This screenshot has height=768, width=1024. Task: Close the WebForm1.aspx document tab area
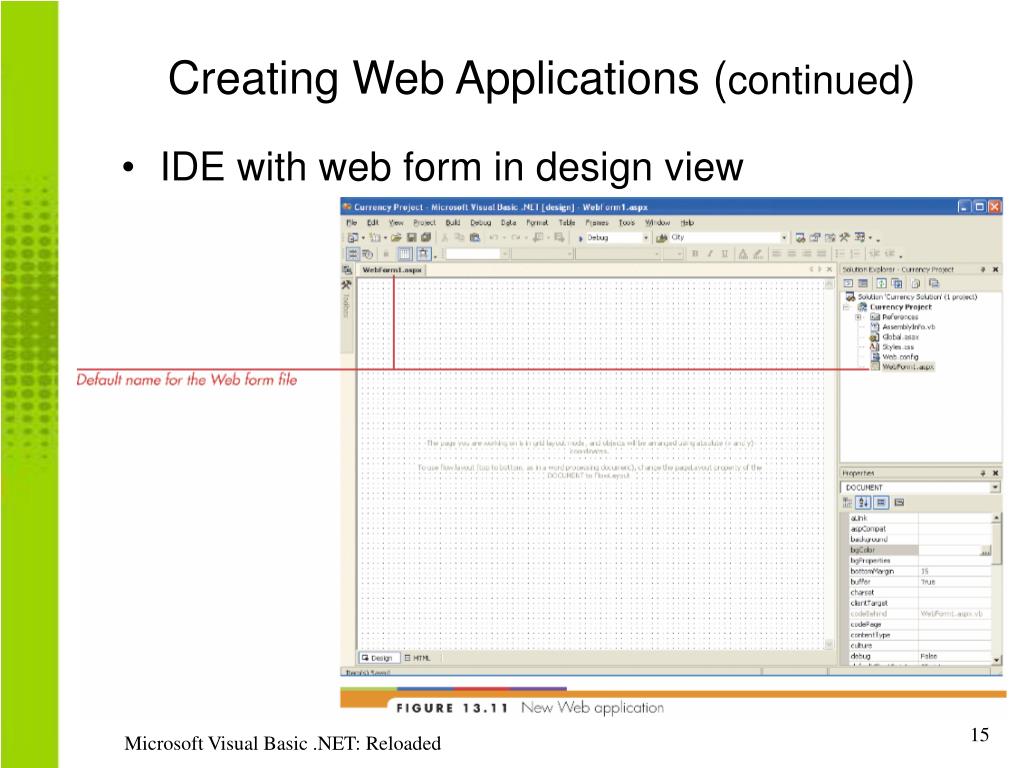(829, 269)
